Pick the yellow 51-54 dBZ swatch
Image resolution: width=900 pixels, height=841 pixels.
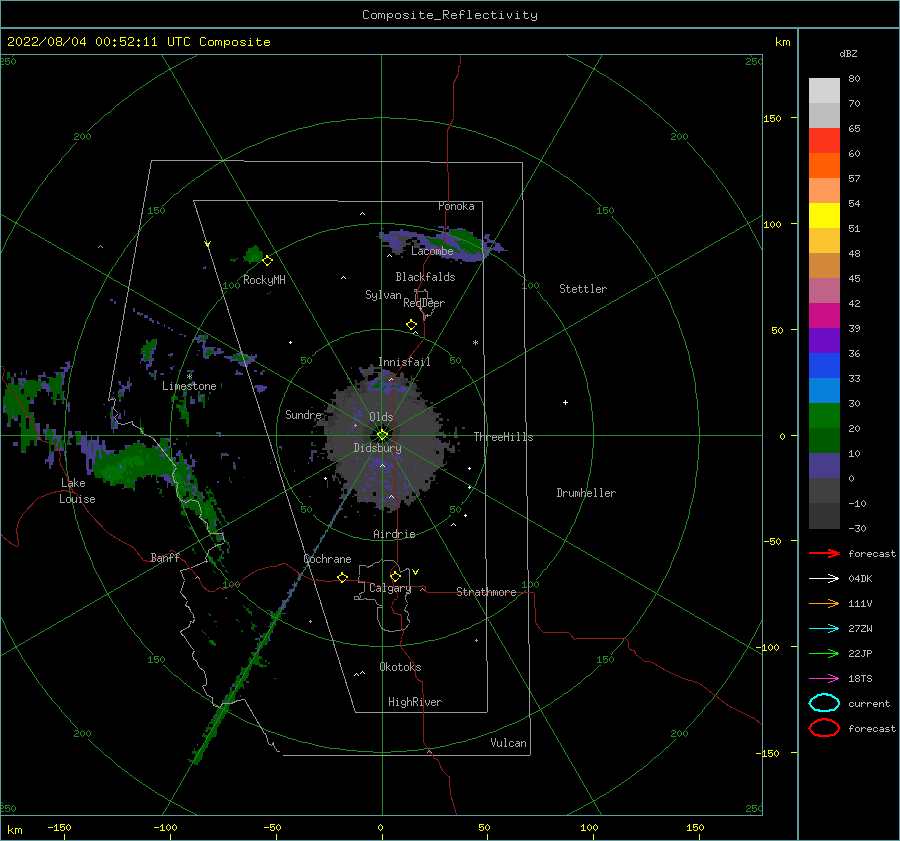[824, 216]
